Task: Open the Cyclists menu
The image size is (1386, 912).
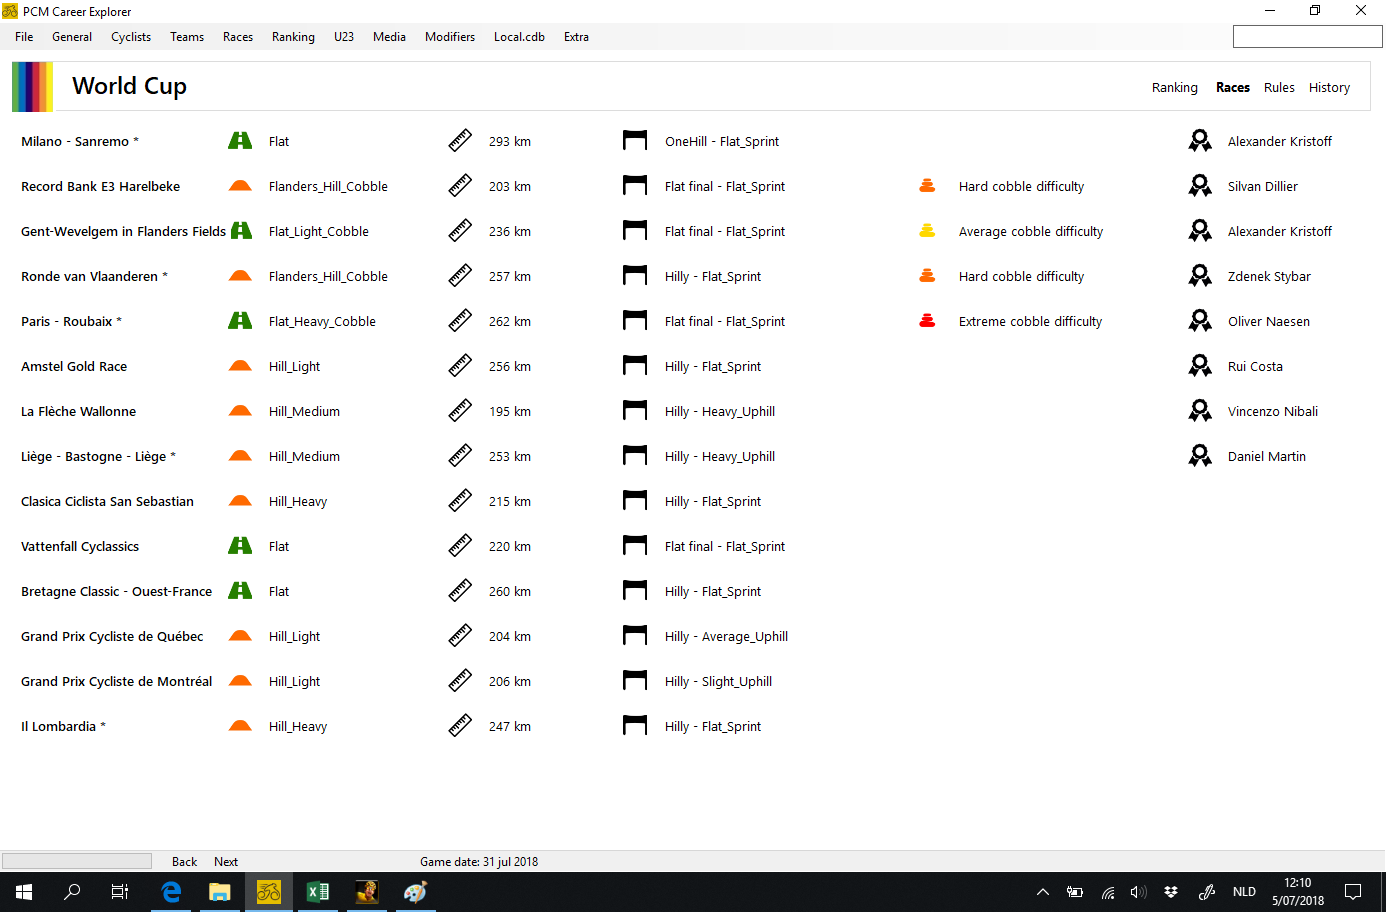Action: coord(131,37)
